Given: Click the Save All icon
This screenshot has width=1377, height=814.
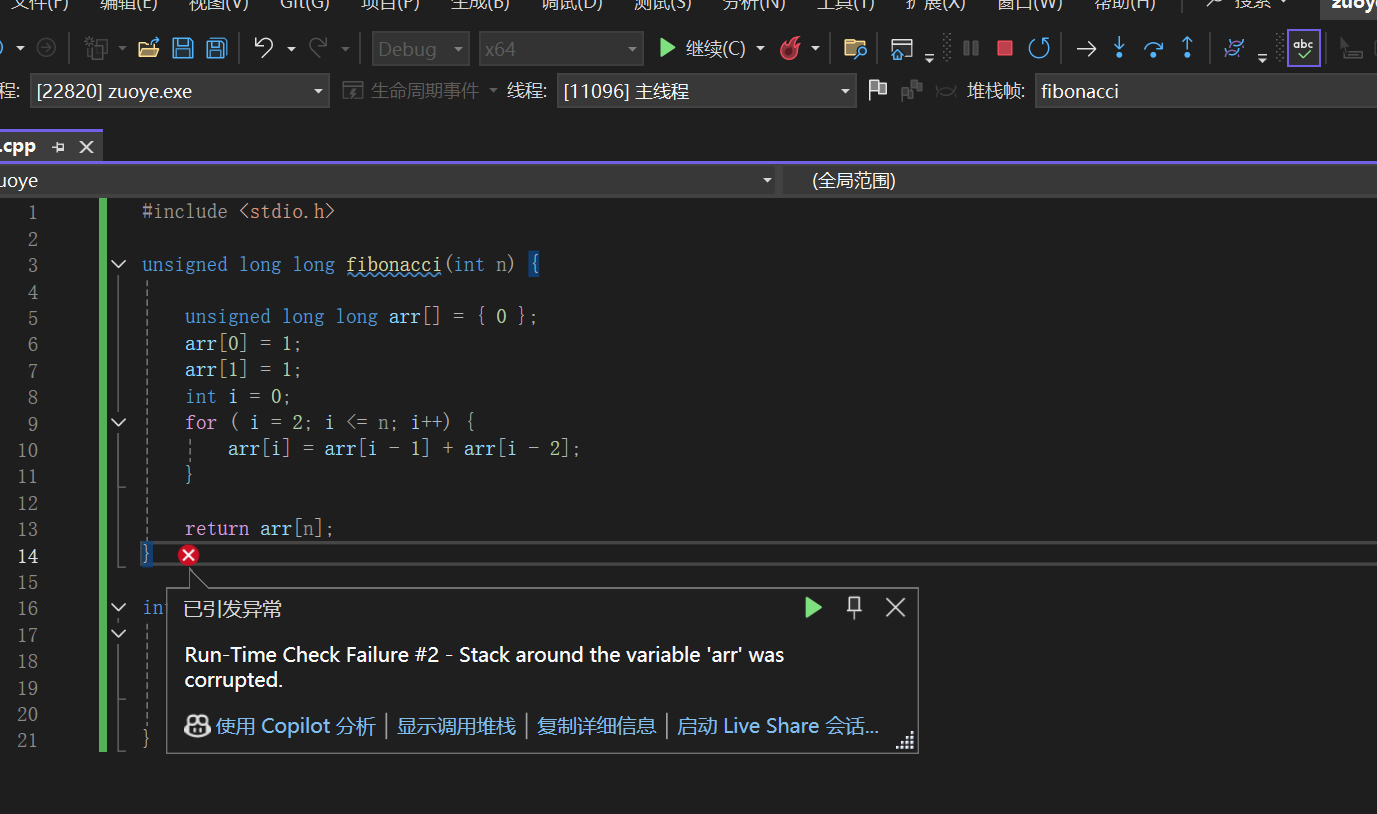Looking at the screenshot, I should coord(216,48).
